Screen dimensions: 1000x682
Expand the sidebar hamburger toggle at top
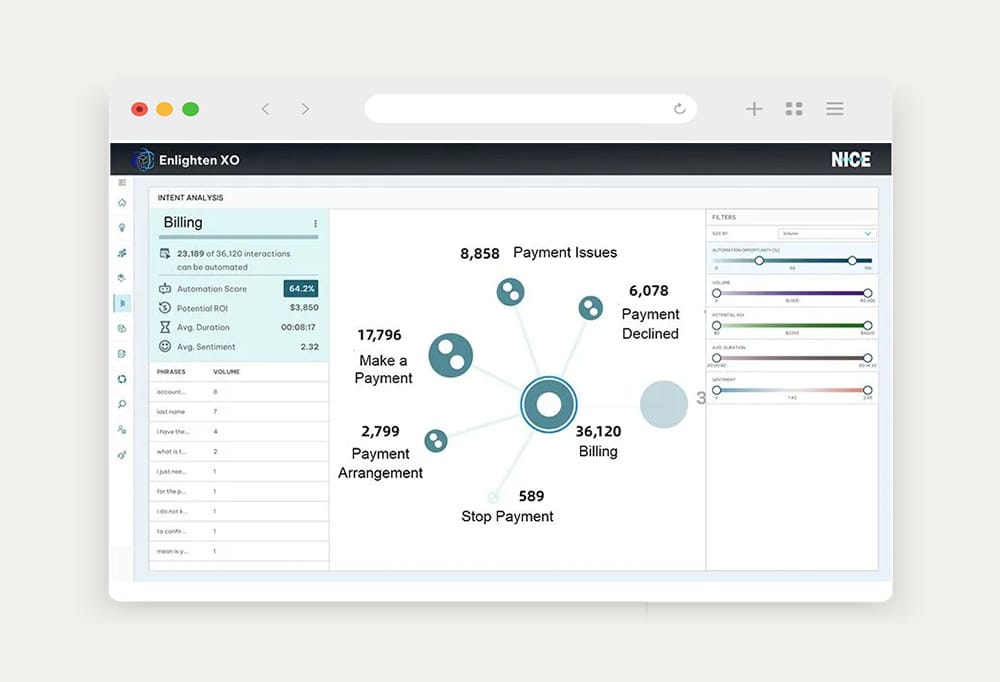[x=122, y=182]
